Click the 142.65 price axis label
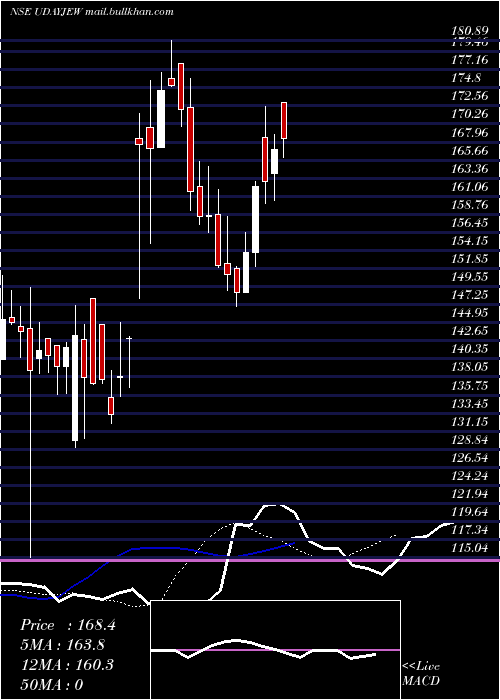The image size is (500, 700). click(469, 331)
